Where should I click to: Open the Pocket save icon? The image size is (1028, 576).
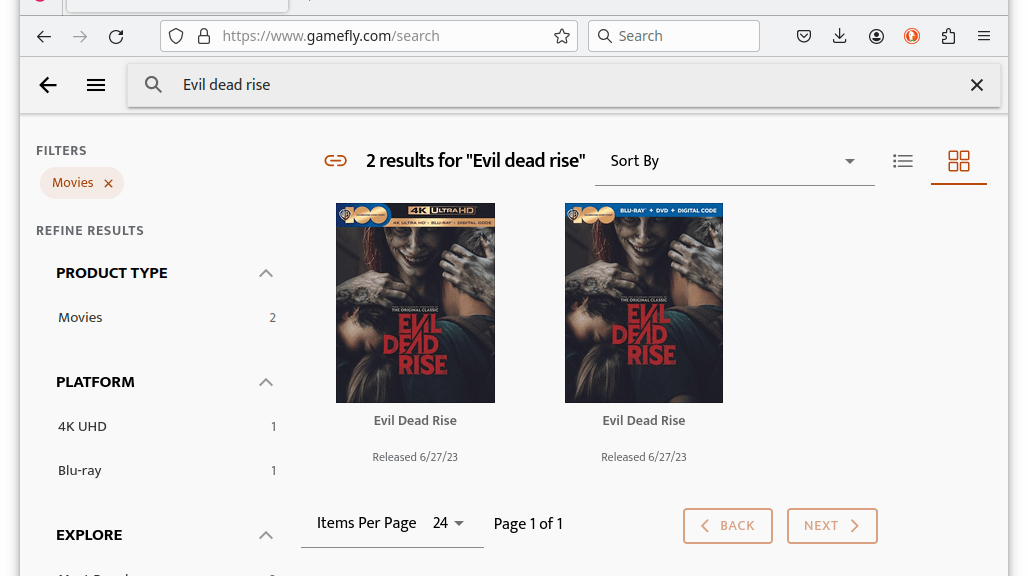(804, 36)
